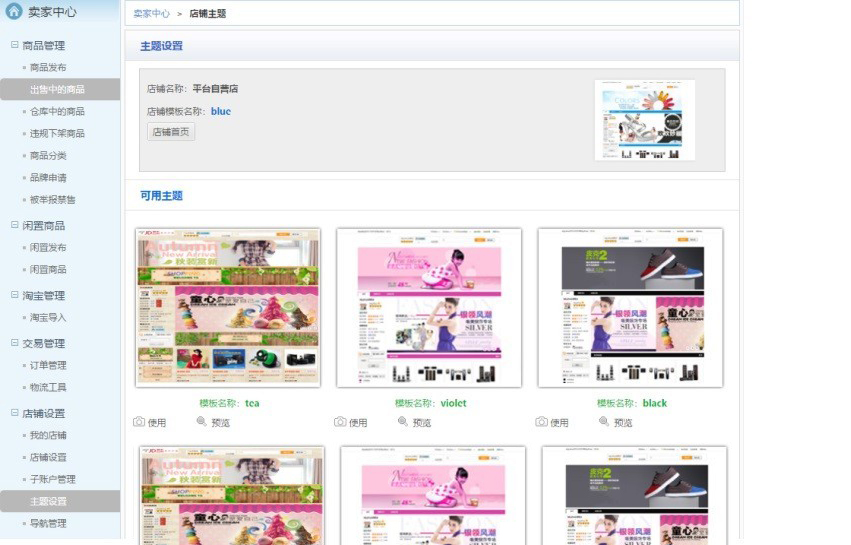Click the 店铺首页 button
Viewport: 851px width, 545px height.
171,132
